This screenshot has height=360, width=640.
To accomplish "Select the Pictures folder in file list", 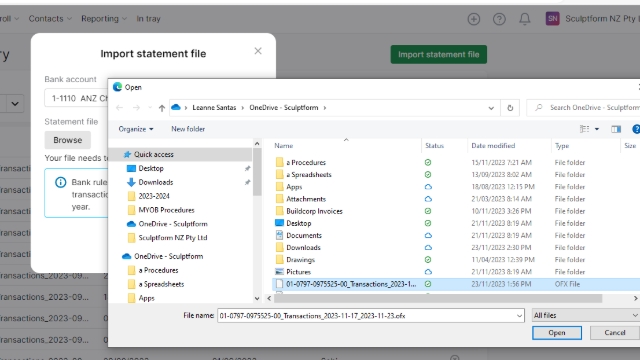I will 298,272.
